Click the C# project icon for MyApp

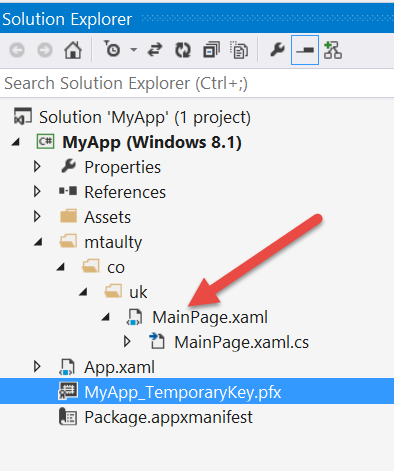pos(45,141)
